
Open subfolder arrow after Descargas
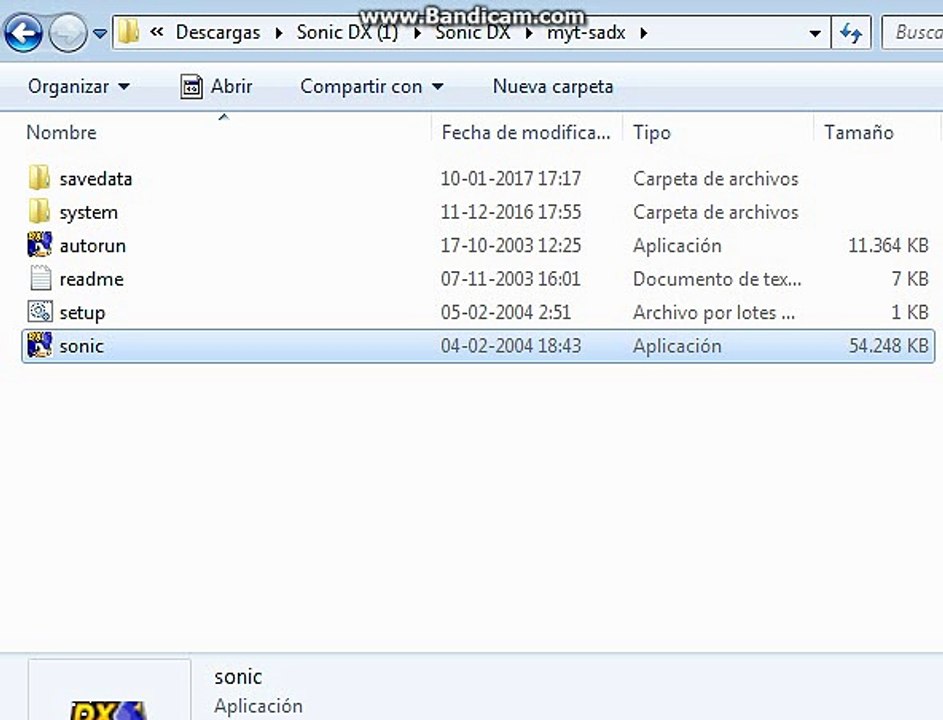[x=279, y=32]
